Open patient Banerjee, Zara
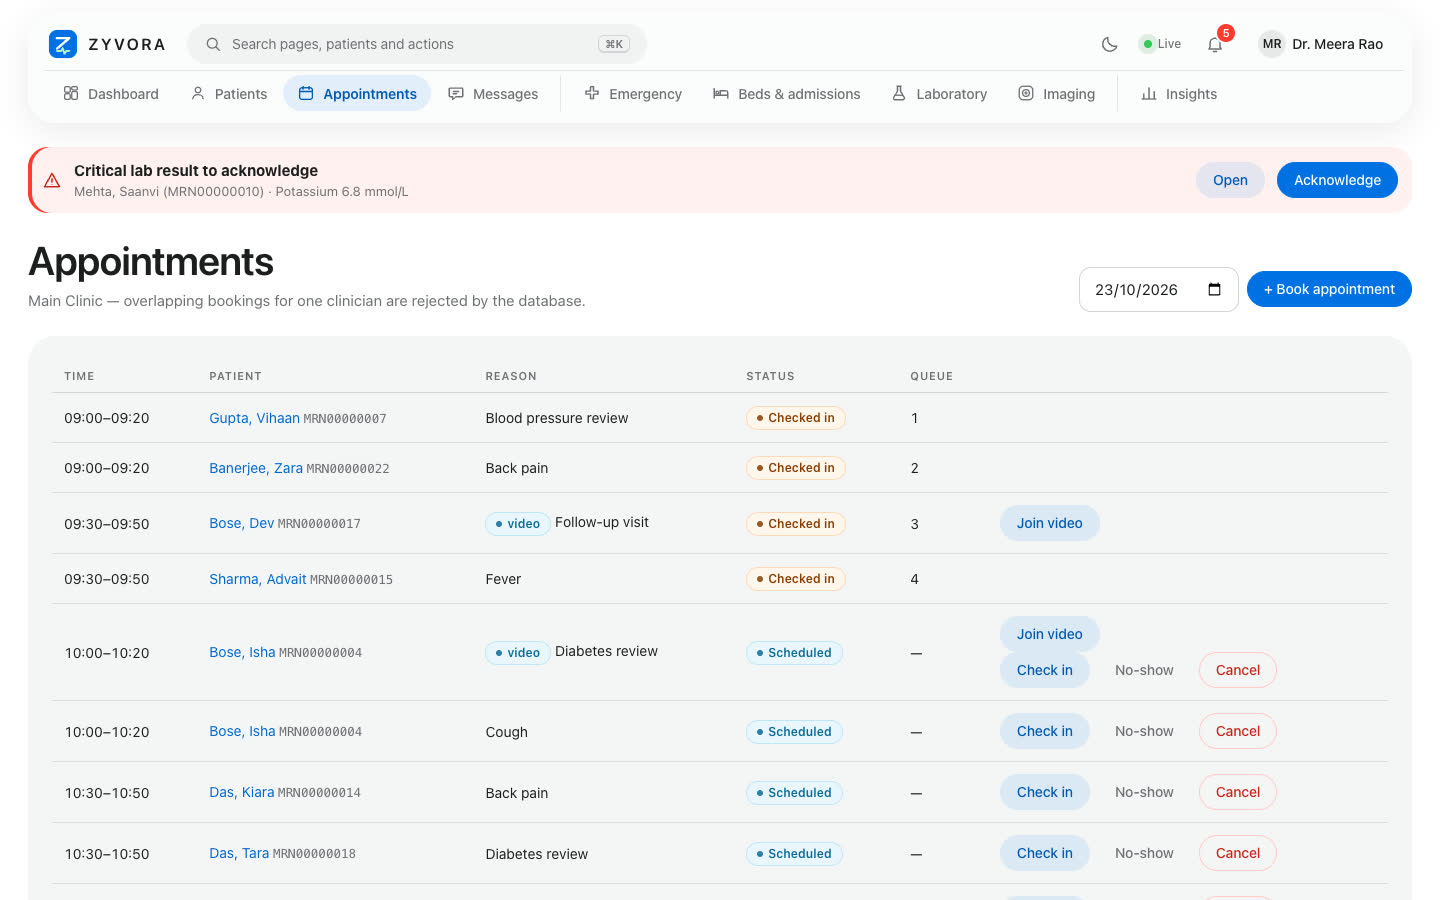Screen dimensions: 1440x900 (256, 468)
